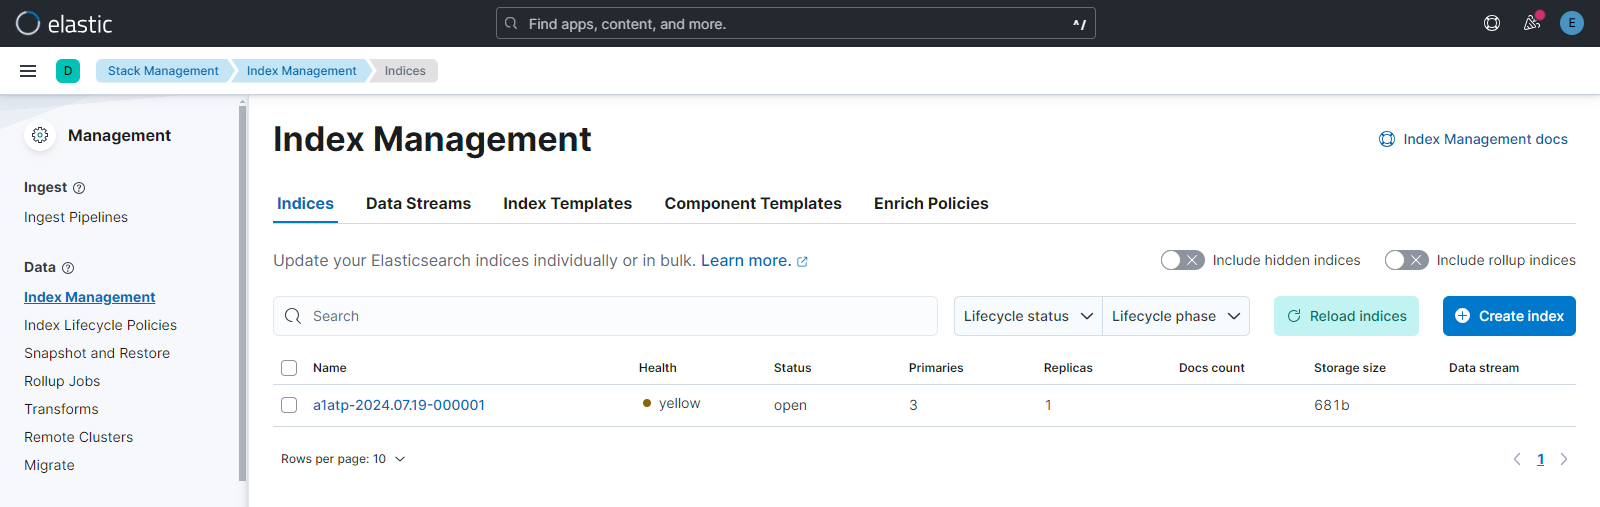1600x507 pixels.
Task: Click the Elastic logo in header
Action: click(x=64, y=23)
